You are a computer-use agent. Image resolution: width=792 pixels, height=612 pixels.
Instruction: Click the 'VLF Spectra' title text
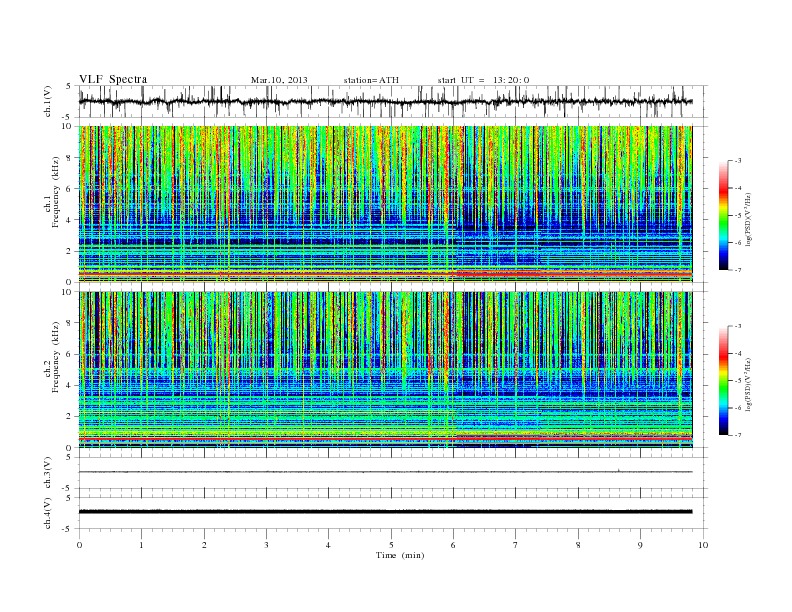click(x=113, y=79)
